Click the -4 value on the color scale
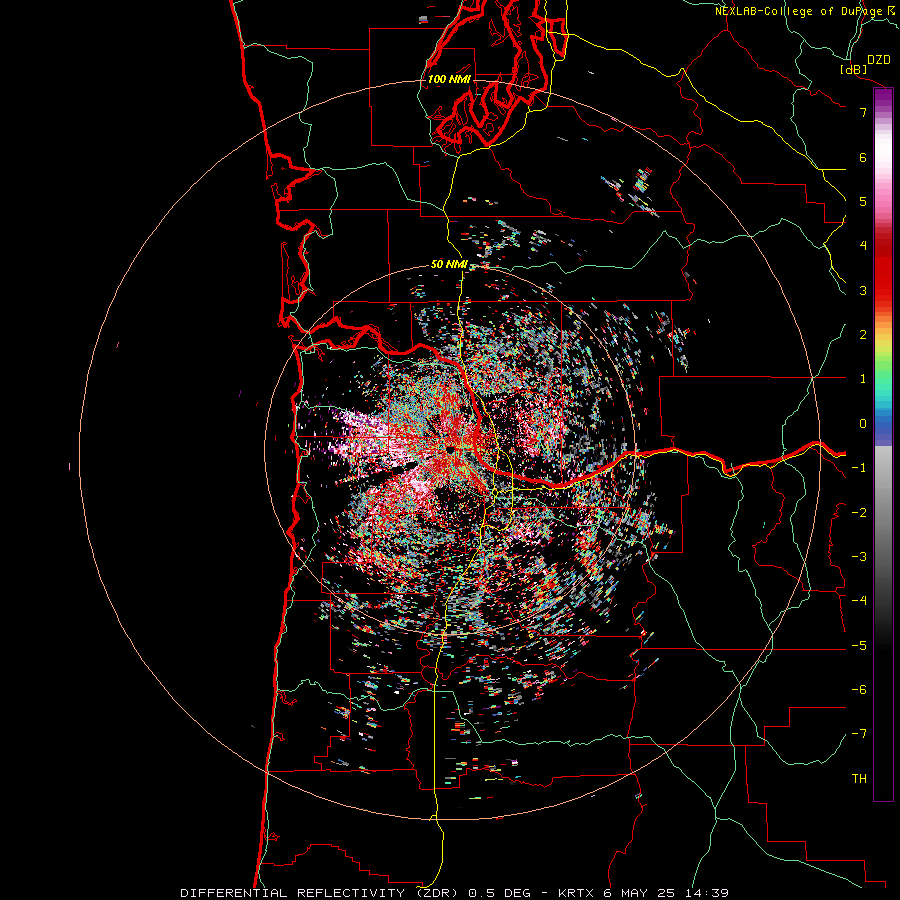Image resolution: width=900 pixels, height=900 pixels. coord(859,601)
